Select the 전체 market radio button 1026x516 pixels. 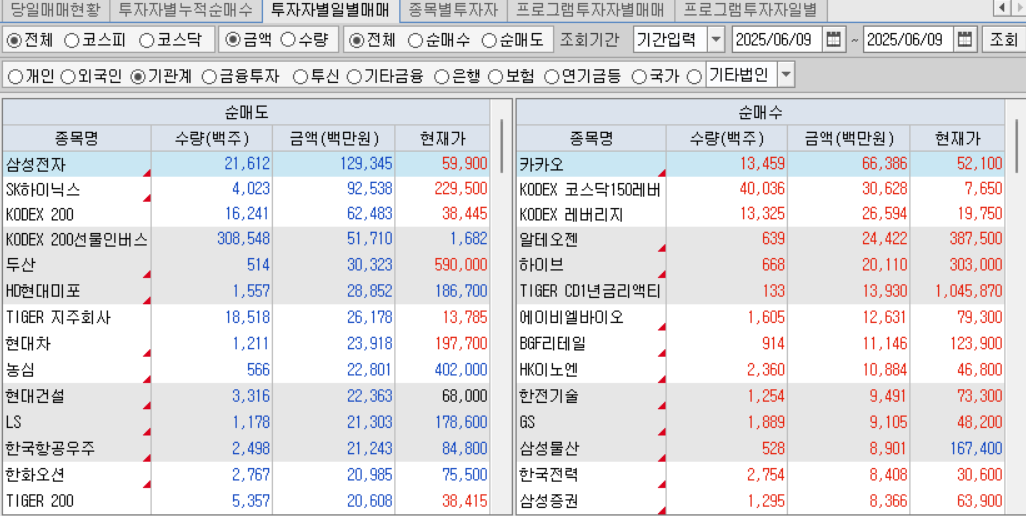[x=14, y=41]
